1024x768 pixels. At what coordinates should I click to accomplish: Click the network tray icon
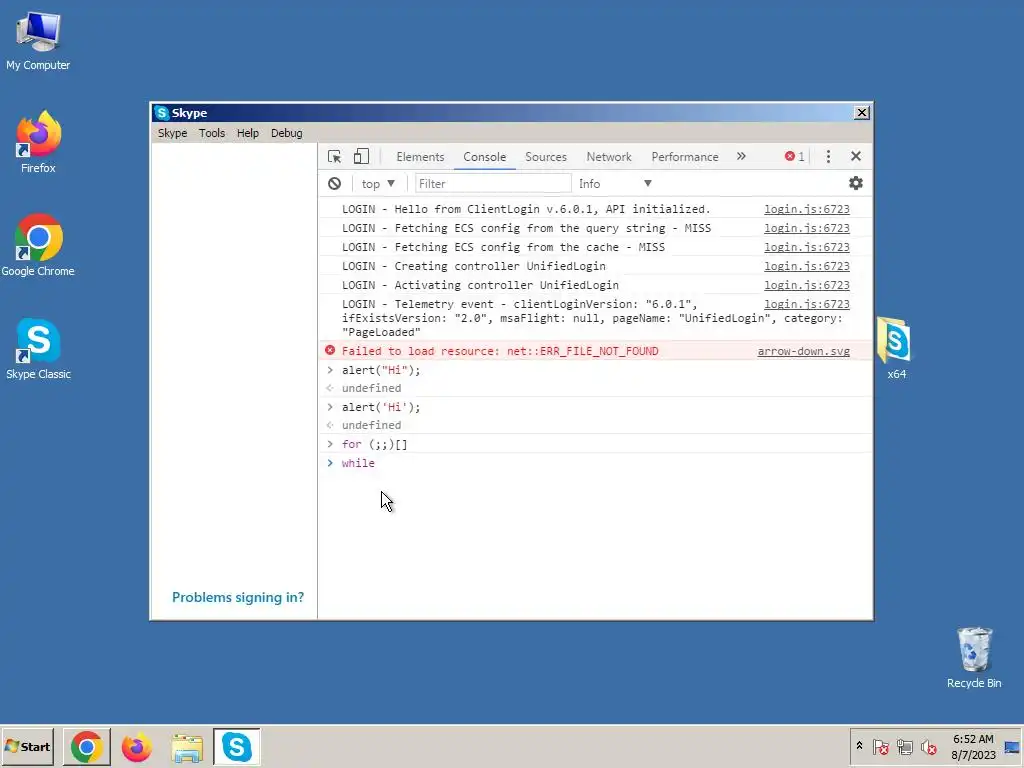904,746
